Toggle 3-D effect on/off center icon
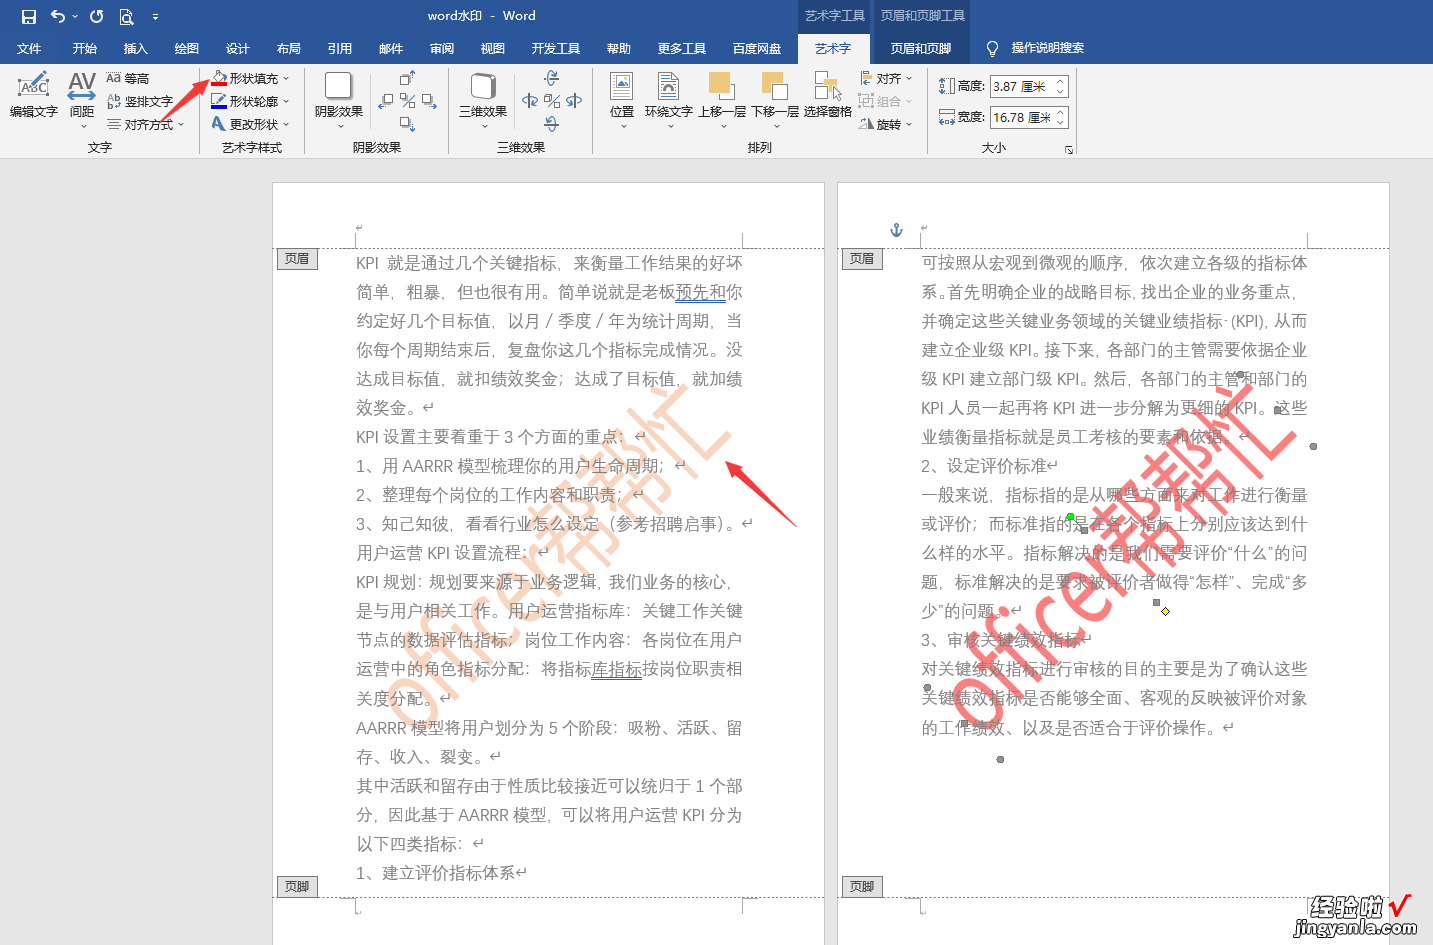 point(552,101)
